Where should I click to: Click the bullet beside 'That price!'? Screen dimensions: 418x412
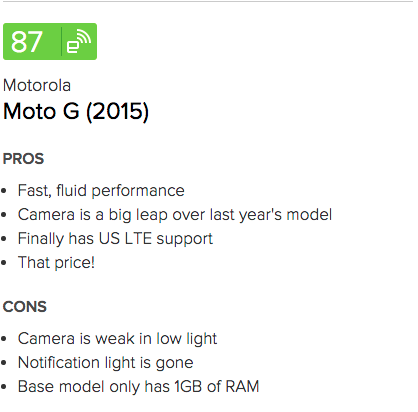pyautogui.click(x=4, y=263)
